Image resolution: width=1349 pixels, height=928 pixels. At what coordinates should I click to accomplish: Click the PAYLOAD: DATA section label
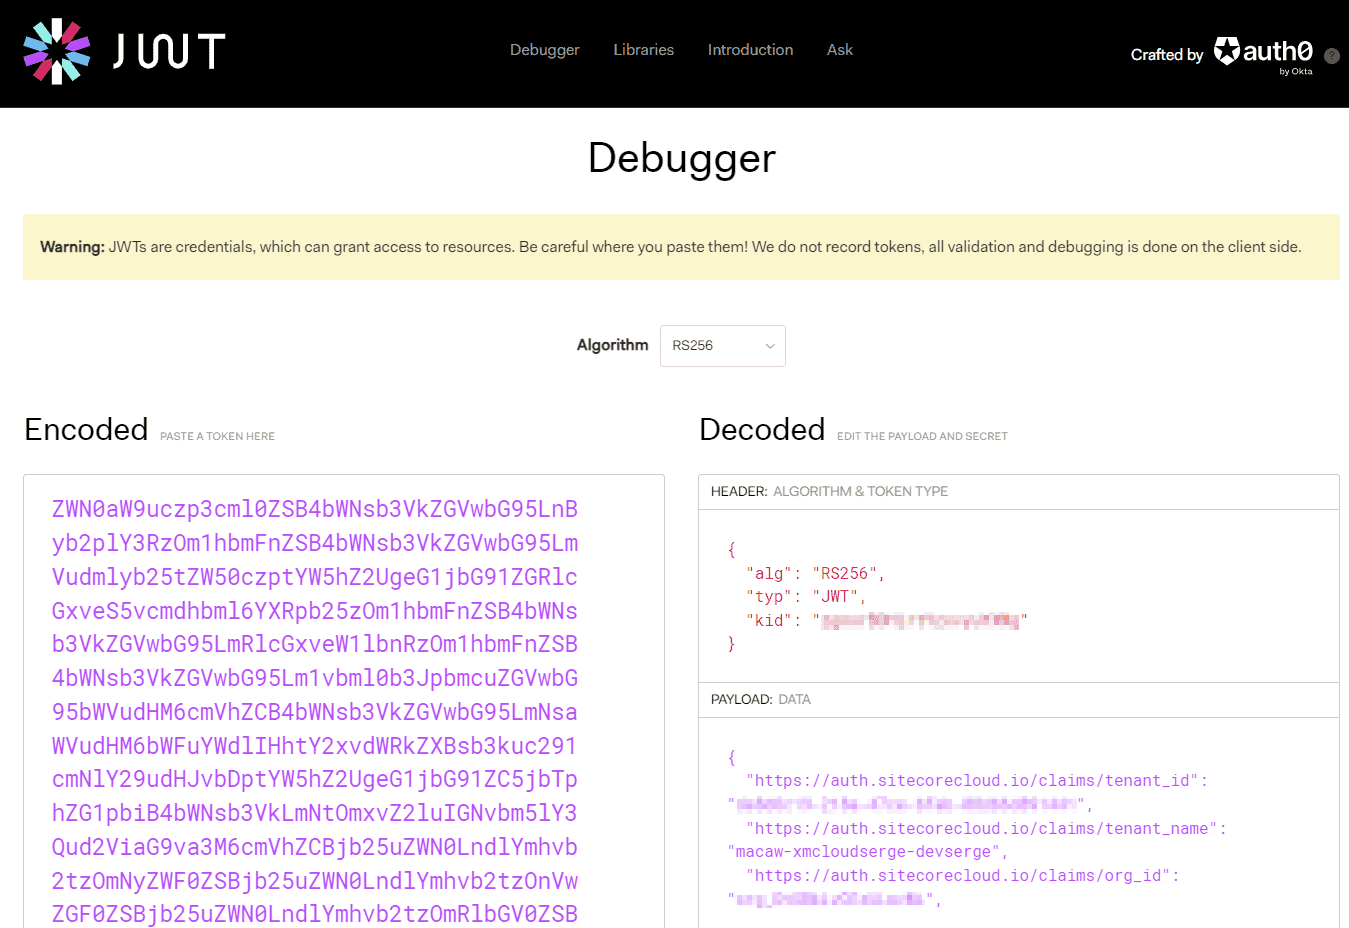(760, 700)
